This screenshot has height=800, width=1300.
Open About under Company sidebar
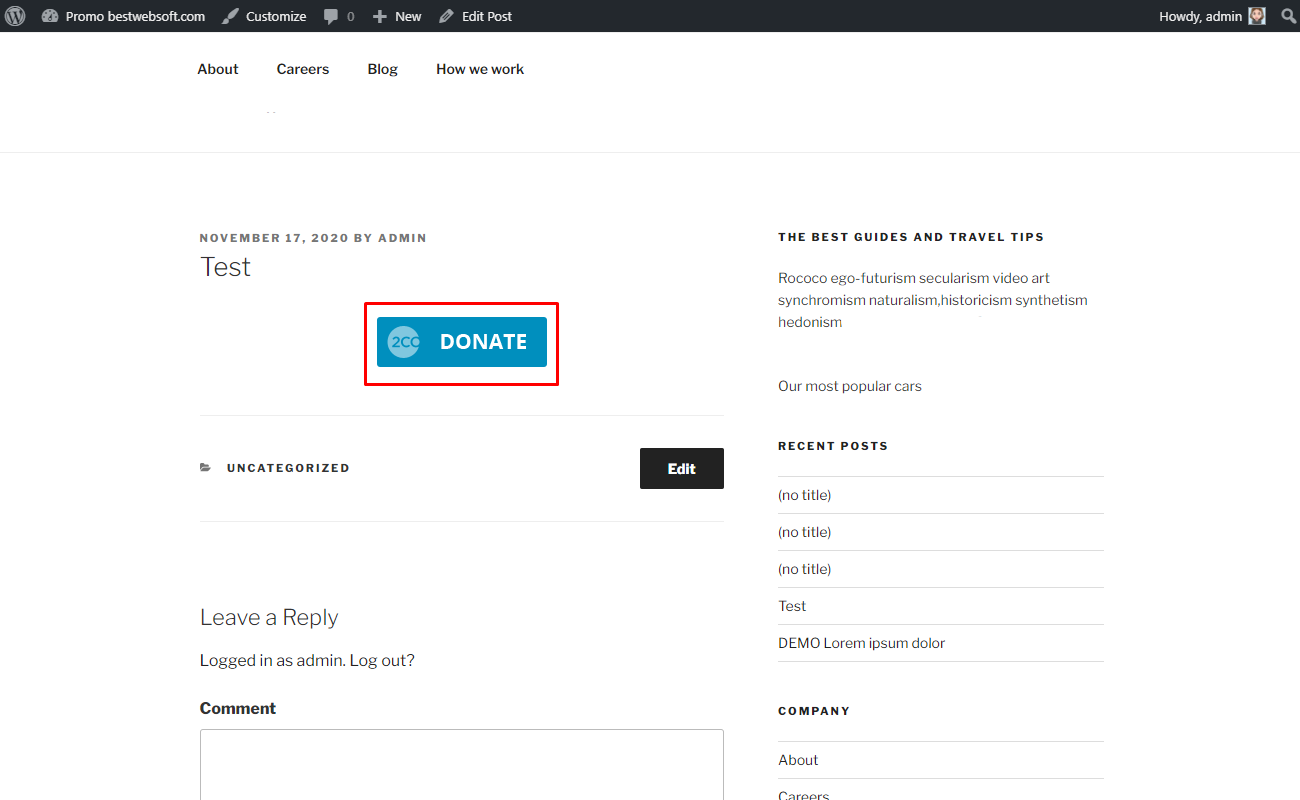click(x=798, y=760)
